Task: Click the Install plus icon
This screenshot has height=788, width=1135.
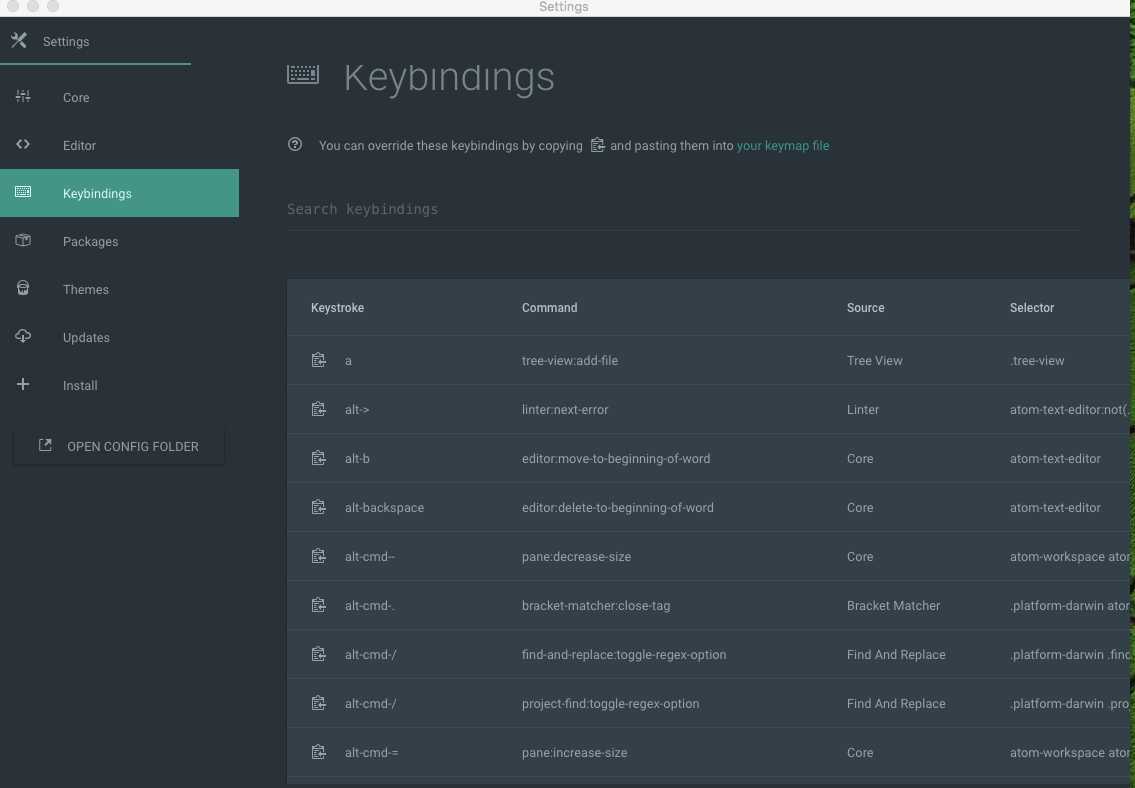Action: [23, 384]
